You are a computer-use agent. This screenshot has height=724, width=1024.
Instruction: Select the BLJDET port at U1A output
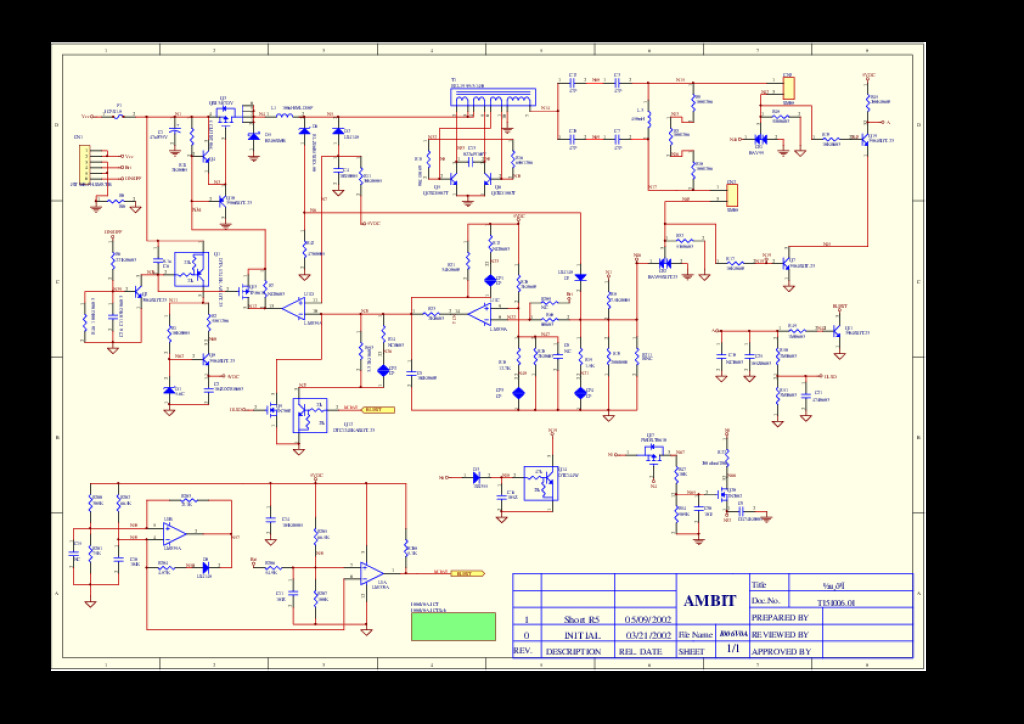[x=468, y=574]
